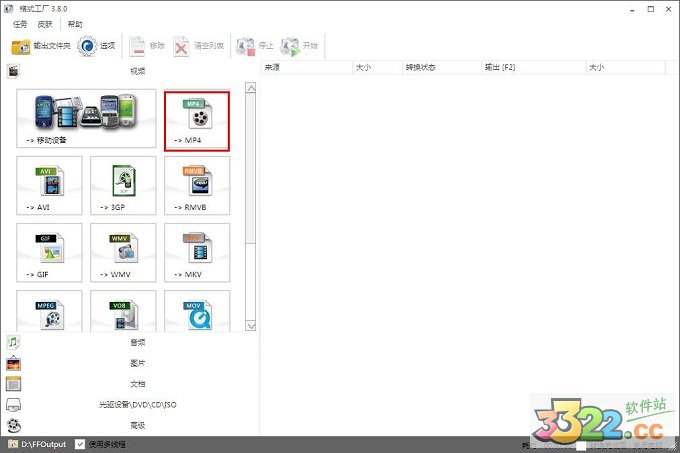
Task: Click the 3GP format conversion icon
Action: click(123, 186)
